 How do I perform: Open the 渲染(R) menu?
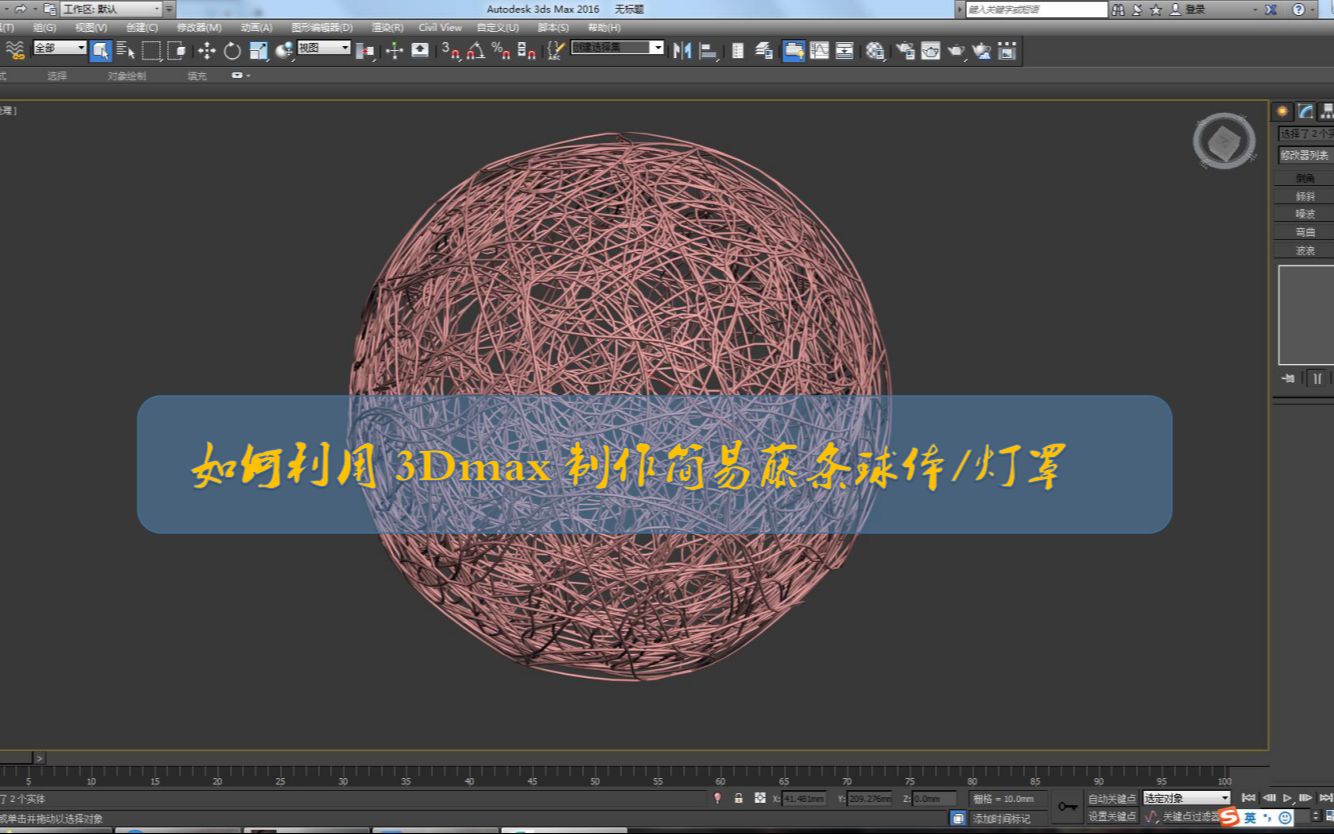tap(388, 28)
